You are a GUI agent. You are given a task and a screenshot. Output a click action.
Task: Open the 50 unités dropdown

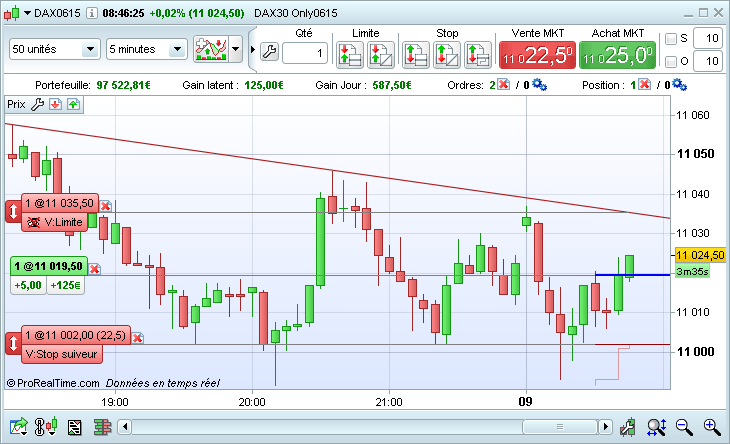[55, 49]
